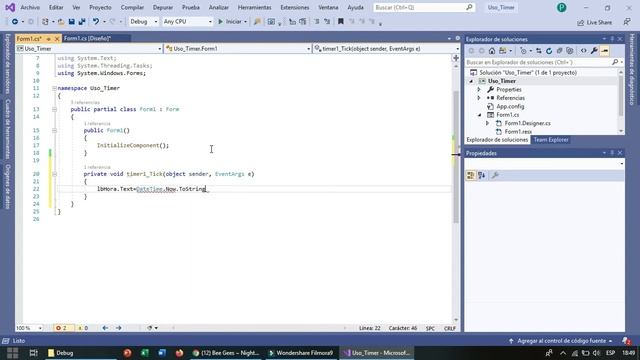
Task: Click Agregar al control de código fuente
Action: coord(561,340)
